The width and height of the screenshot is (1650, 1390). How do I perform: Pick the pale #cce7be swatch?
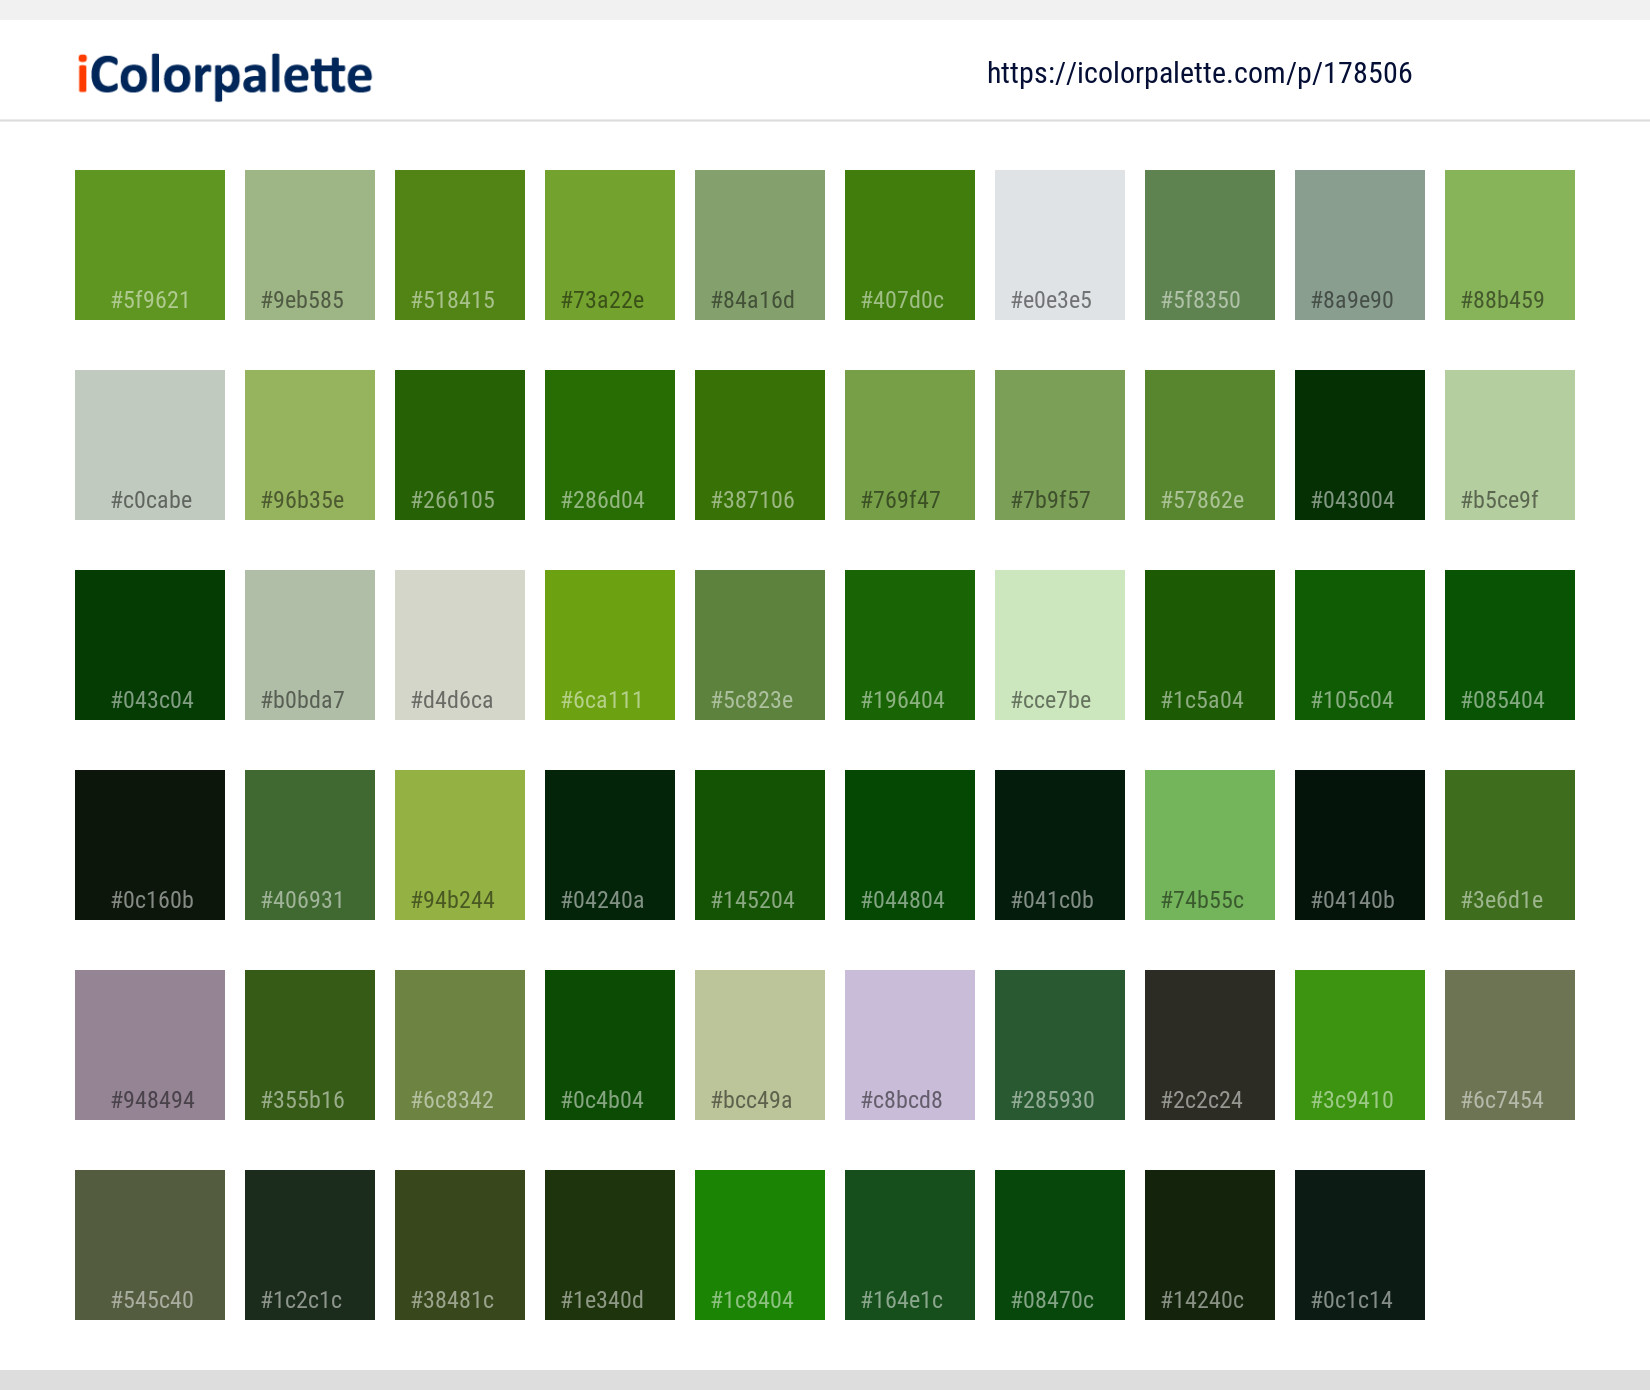coord(1060,645)
